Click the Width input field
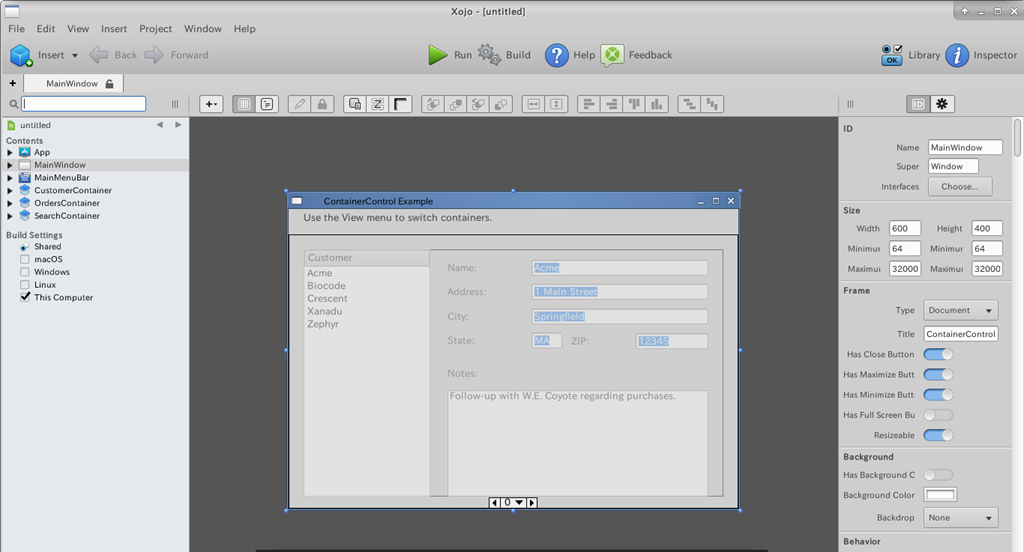 click(905, 229)
